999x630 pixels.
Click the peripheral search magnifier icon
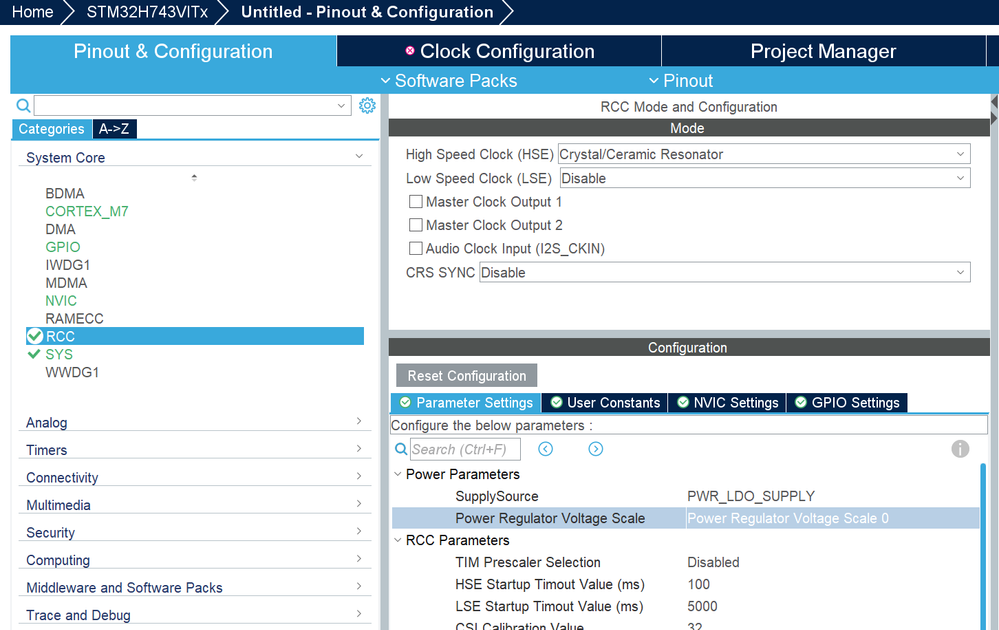point(23,105)
